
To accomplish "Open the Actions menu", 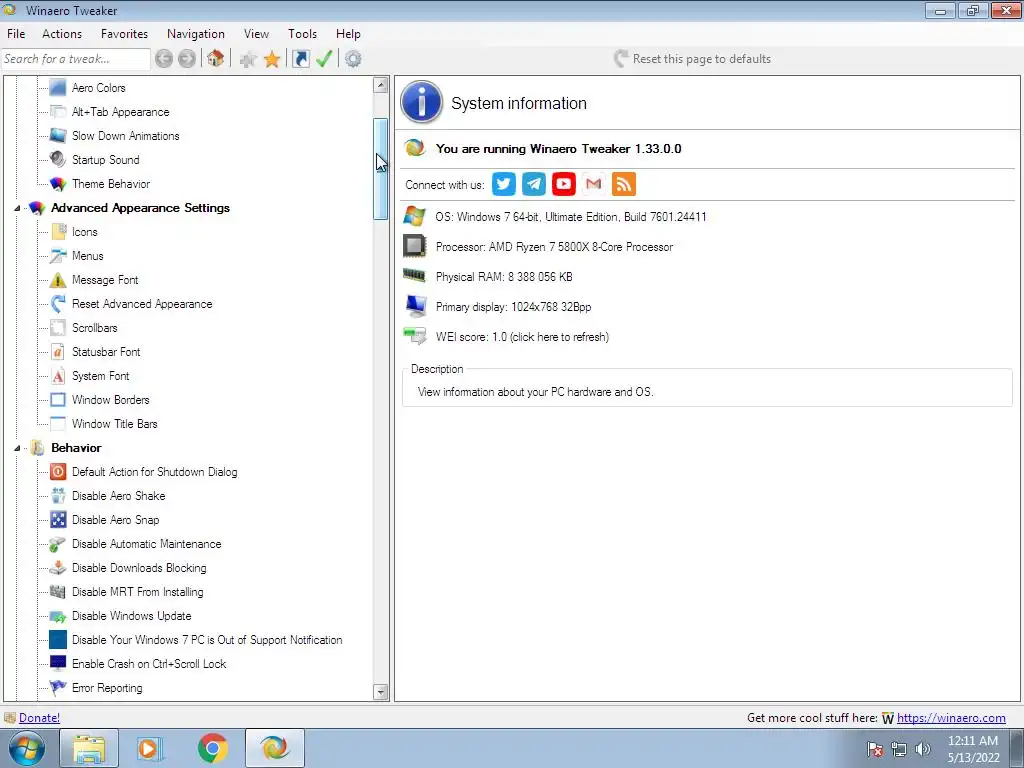I will pos(62,34).
